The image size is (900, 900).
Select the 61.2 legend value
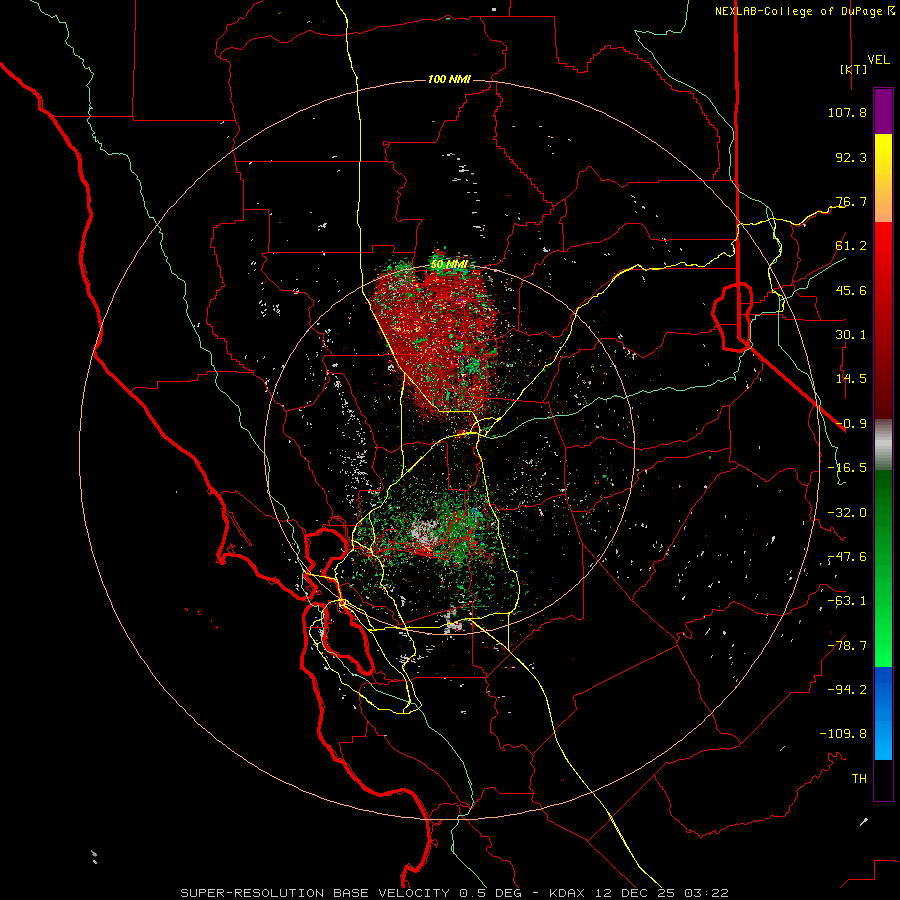[851, 246]
